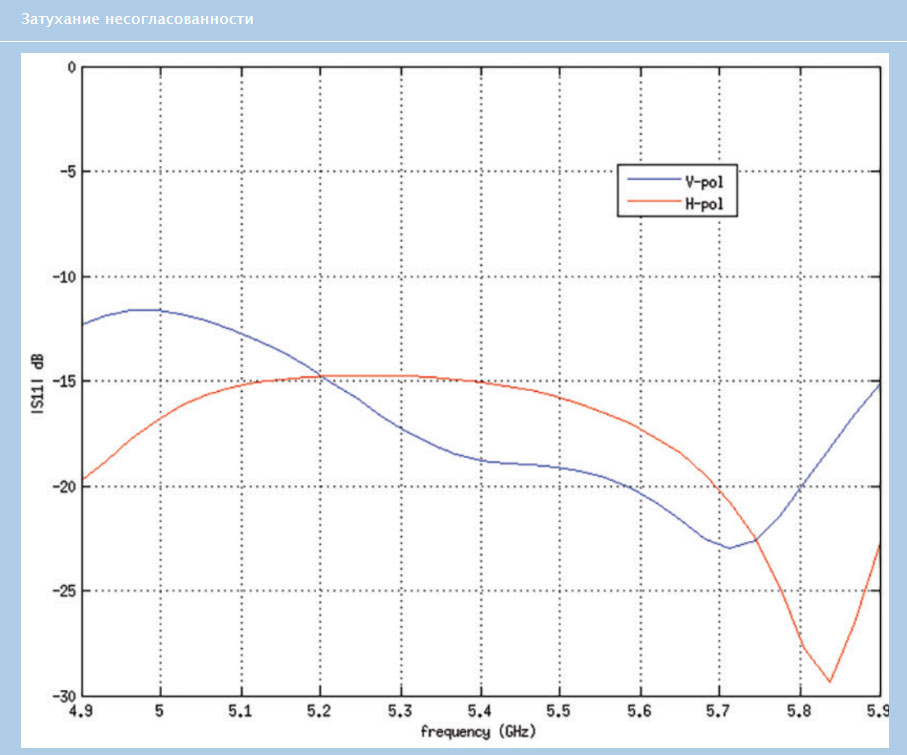This screenshot has height=755, width=907.
Task: Click the V-pol curve dip near 5.71 GHz
Action: 729,548
